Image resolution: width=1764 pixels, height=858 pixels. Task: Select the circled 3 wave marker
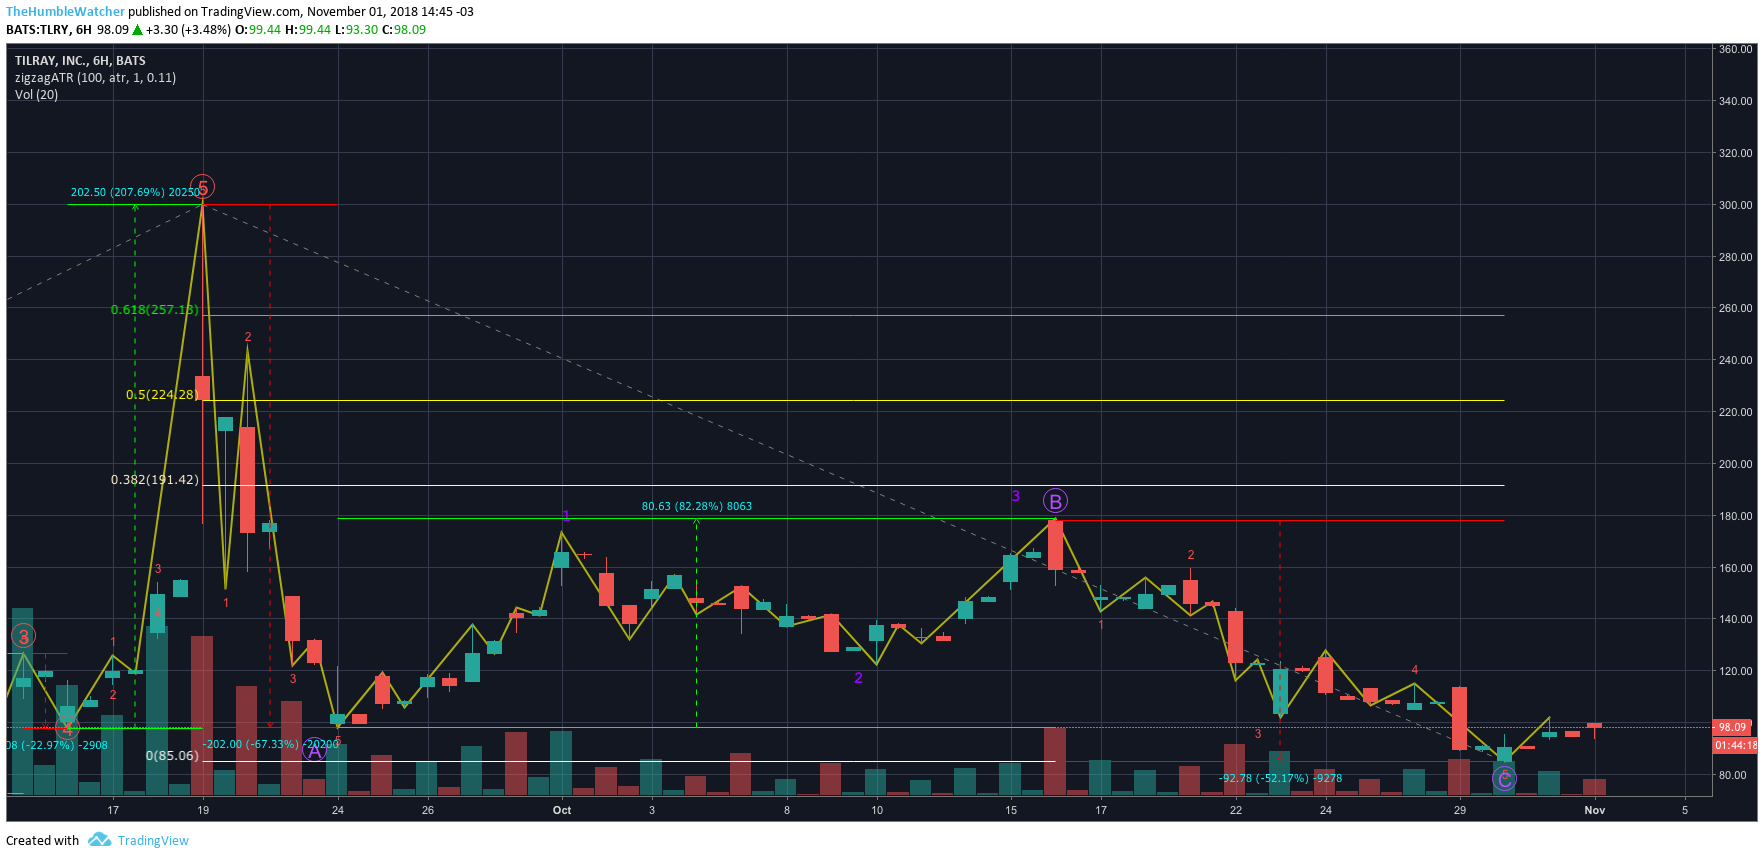(x=24, y=636)
